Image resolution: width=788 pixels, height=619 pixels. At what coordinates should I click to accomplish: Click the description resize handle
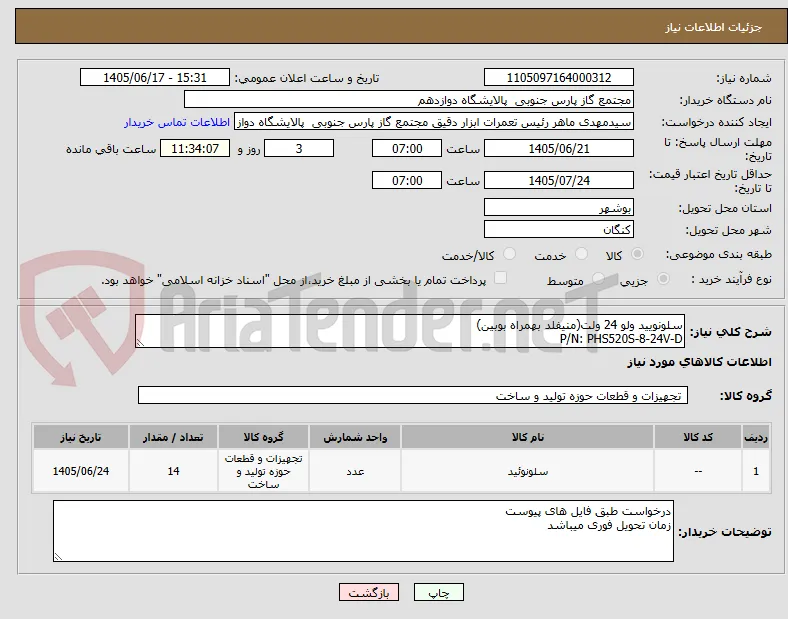point(140,343)
